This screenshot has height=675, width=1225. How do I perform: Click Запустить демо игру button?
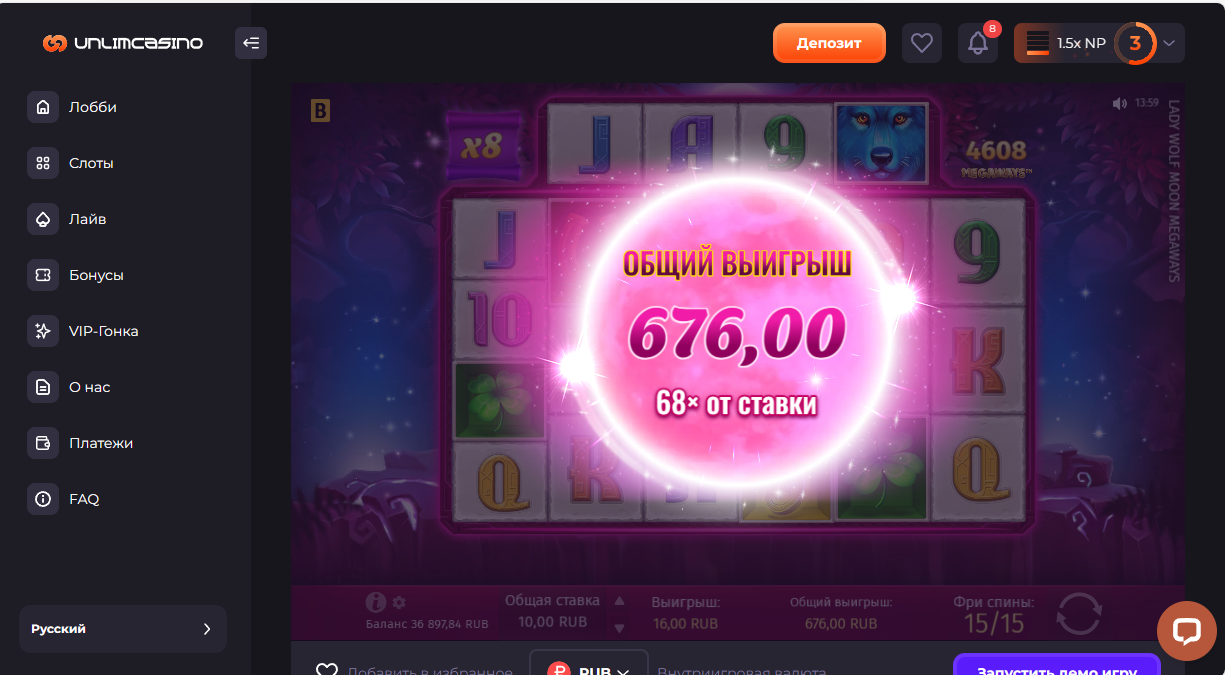(x=1057, y=668)
